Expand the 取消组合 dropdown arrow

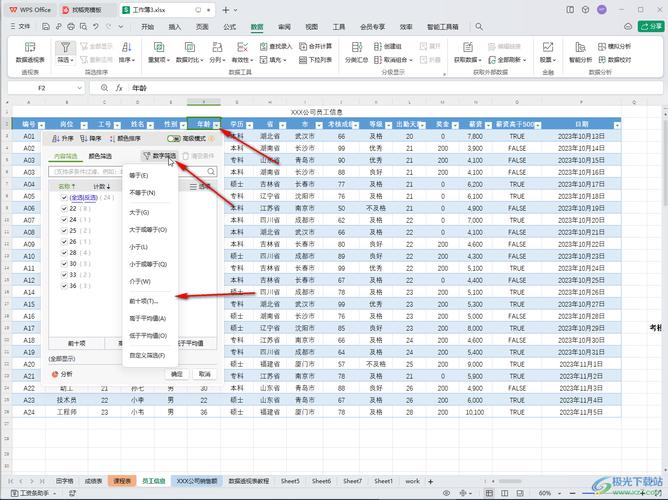click(411, 60)
